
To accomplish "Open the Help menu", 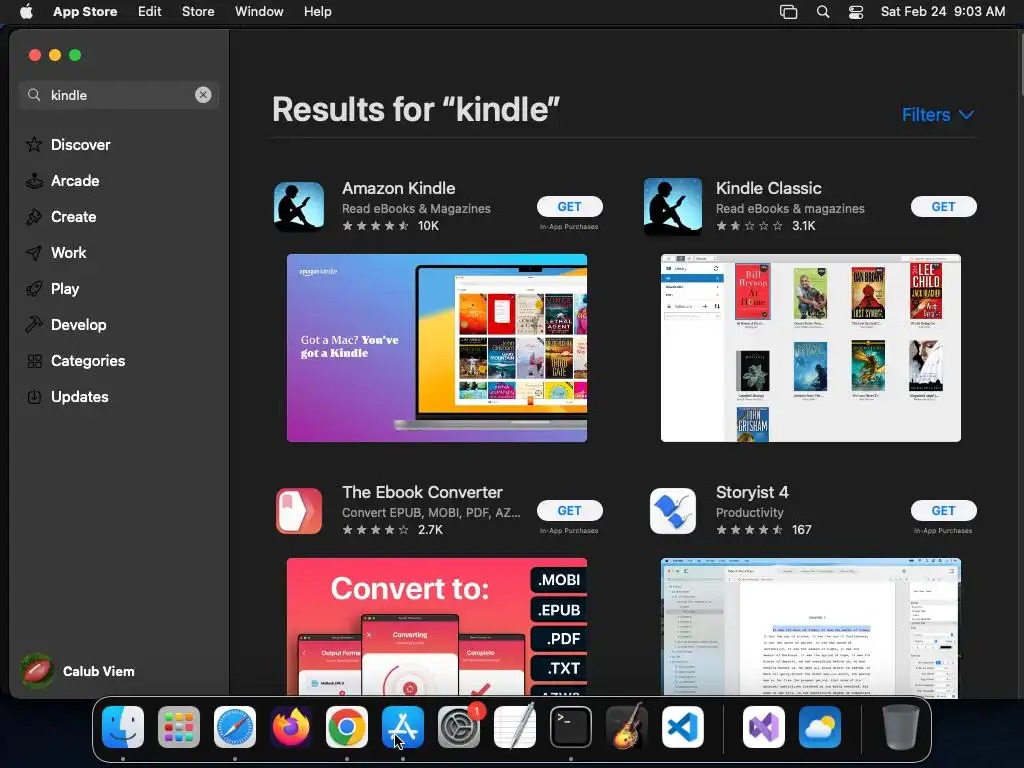I will [x=317, y=12].
